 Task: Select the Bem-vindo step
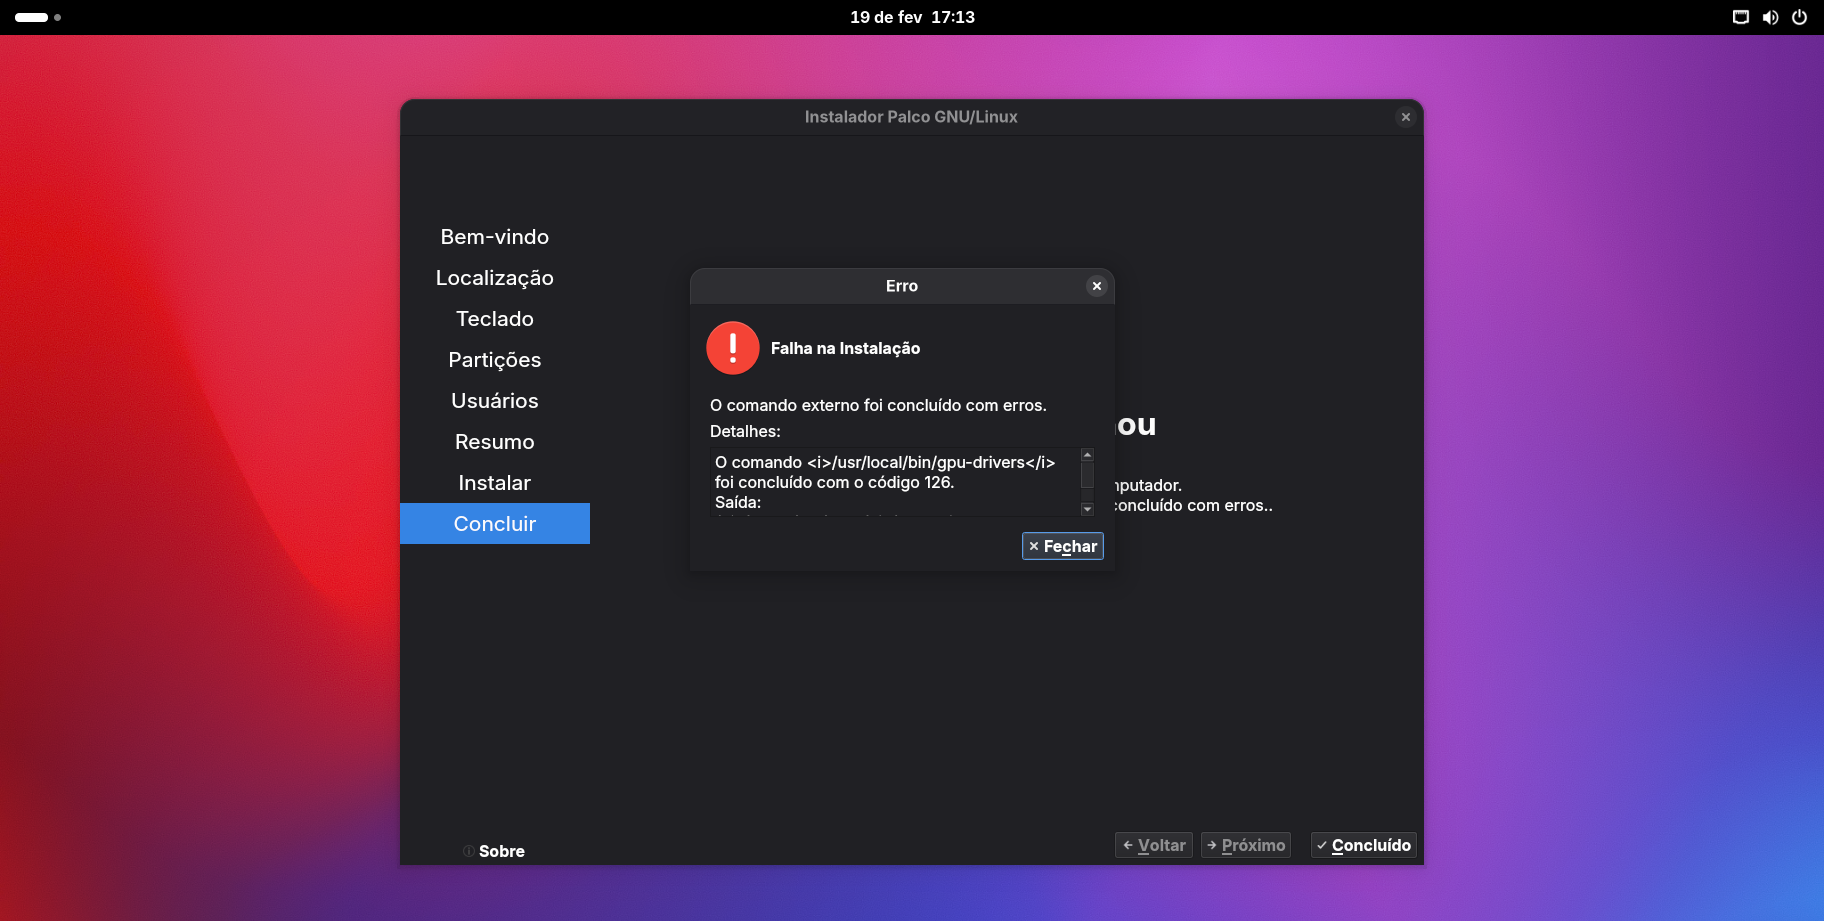coord(494,237)
